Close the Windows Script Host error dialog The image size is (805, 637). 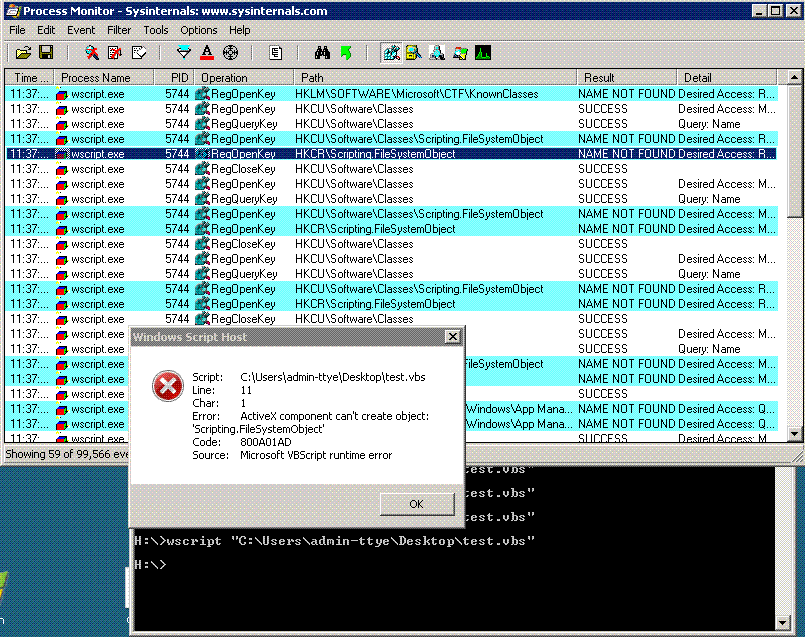pos(452,337)
